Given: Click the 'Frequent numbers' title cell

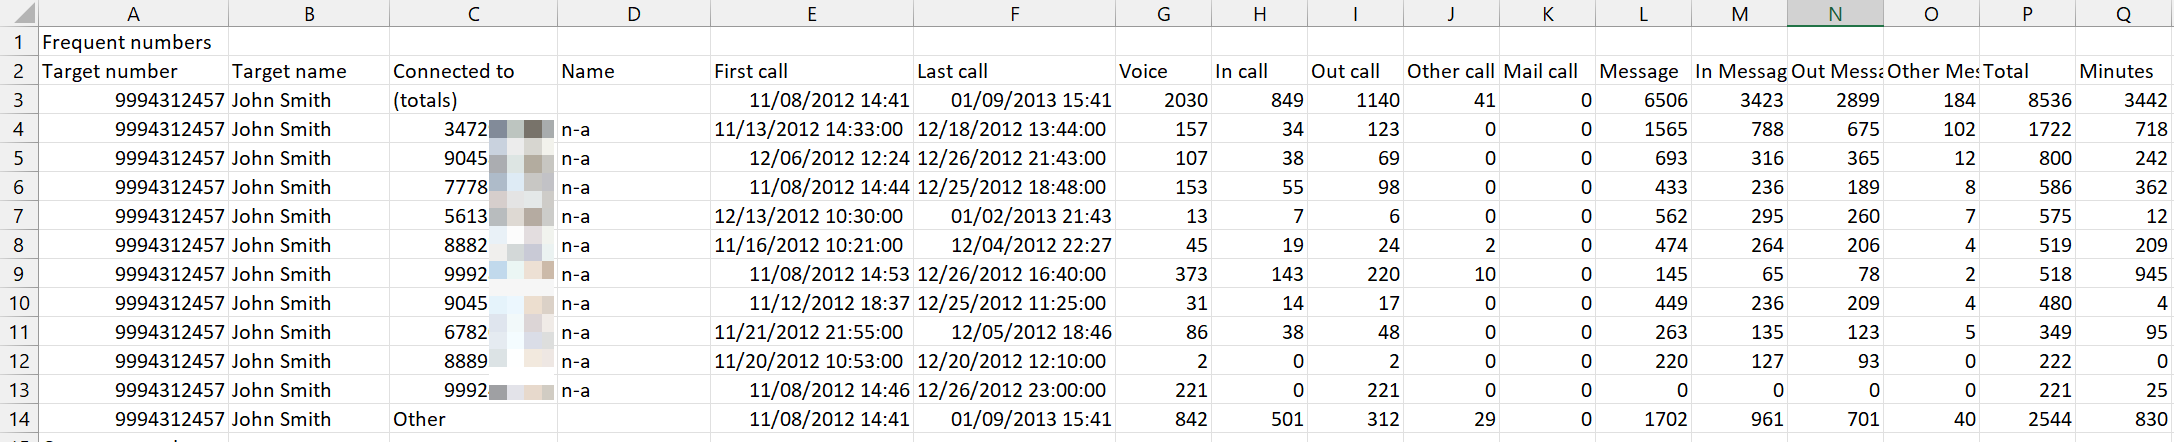Looking at the screenshot, I should click(127, 42).
